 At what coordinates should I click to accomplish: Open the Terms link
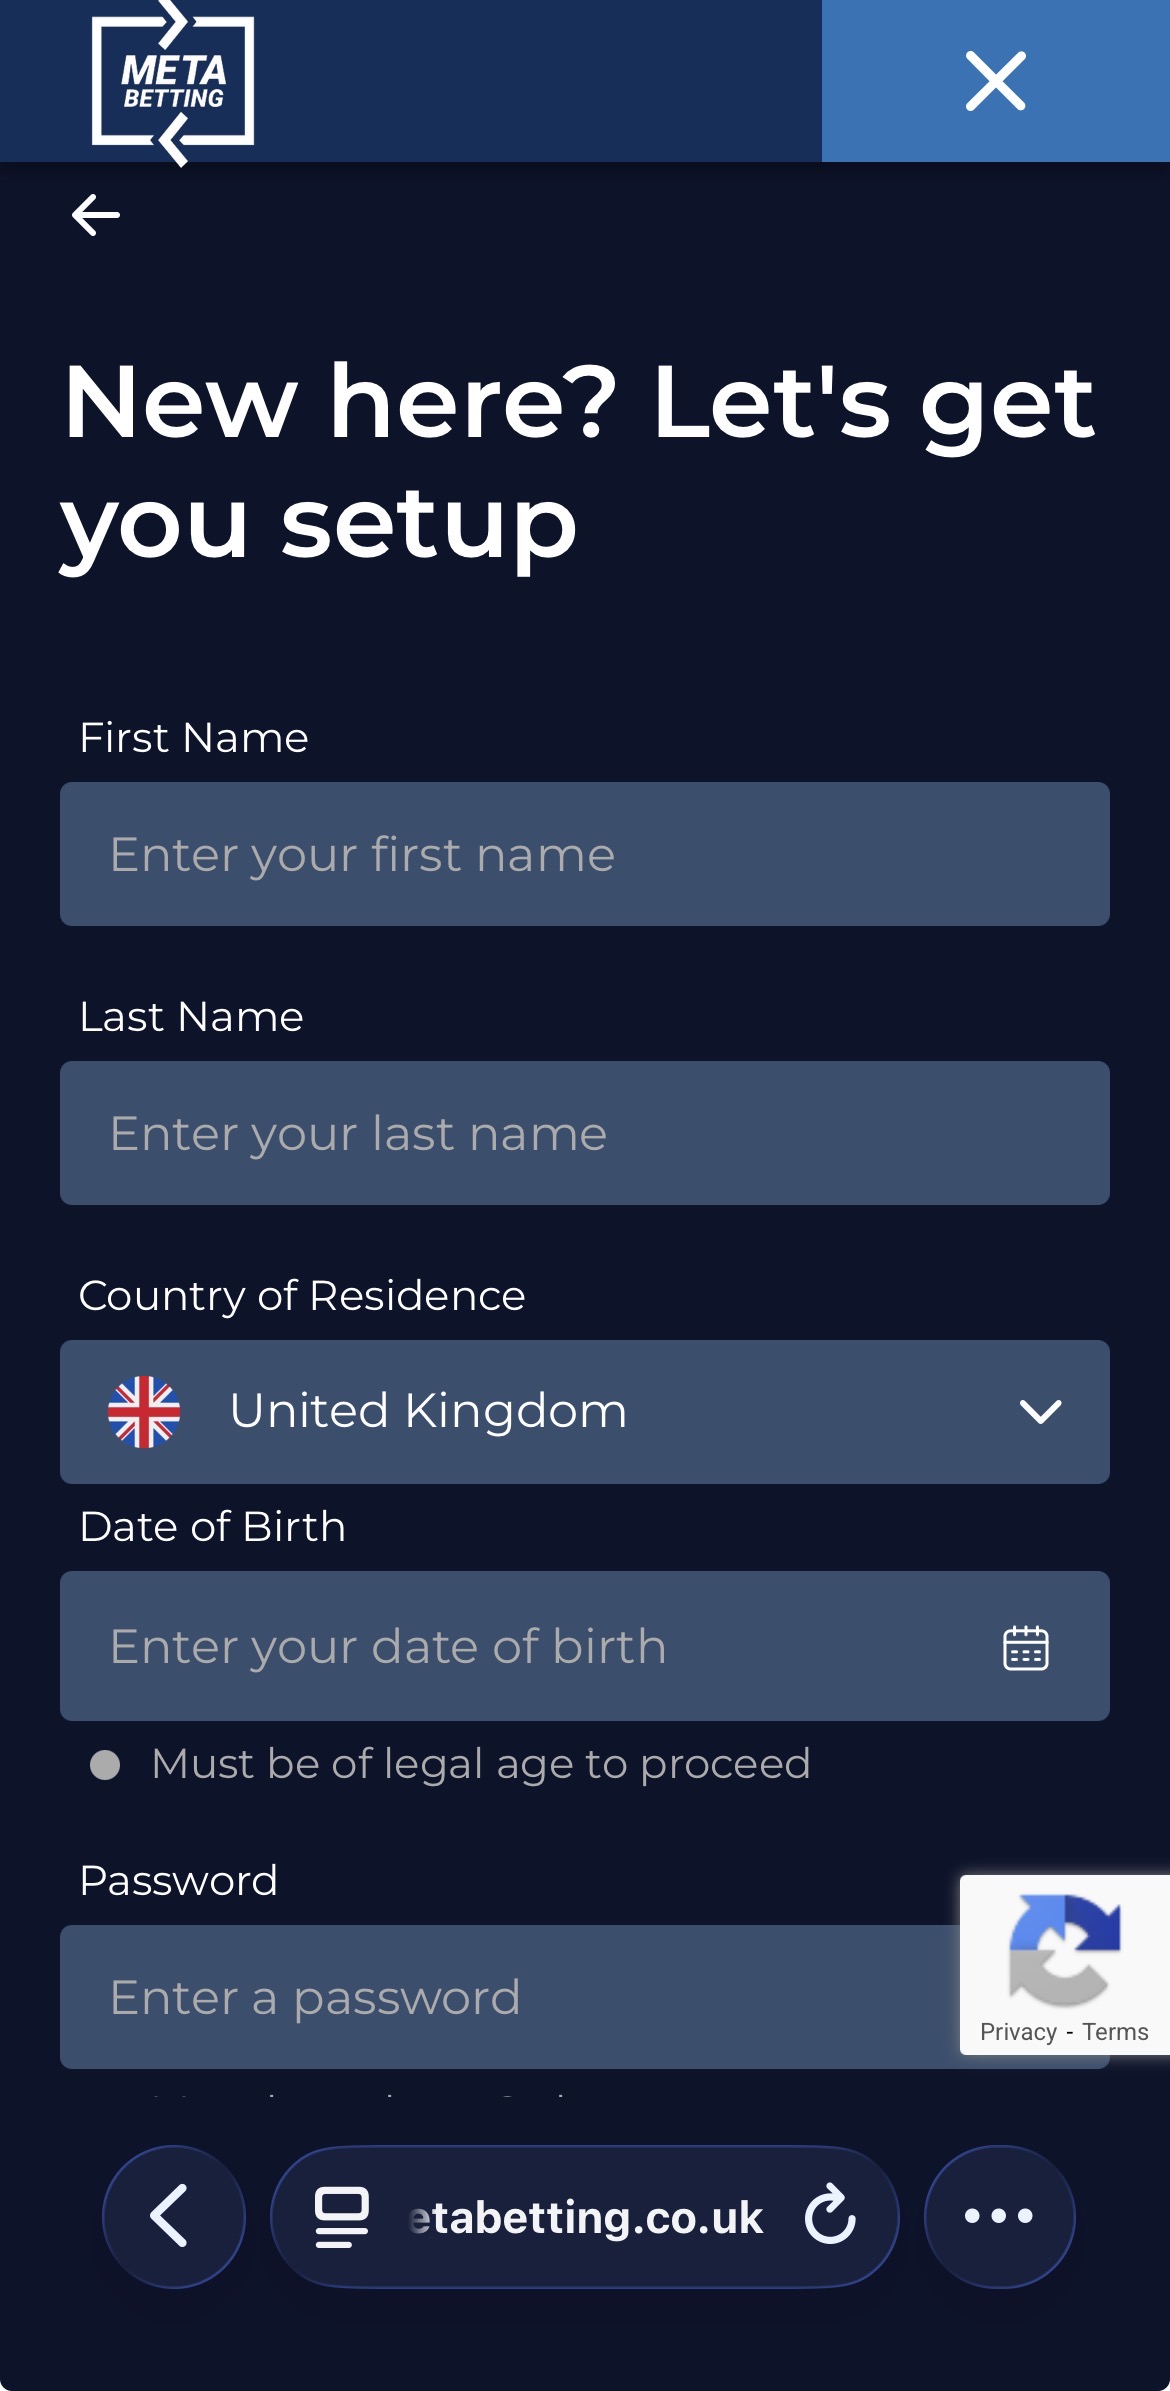point(1115,2032)
